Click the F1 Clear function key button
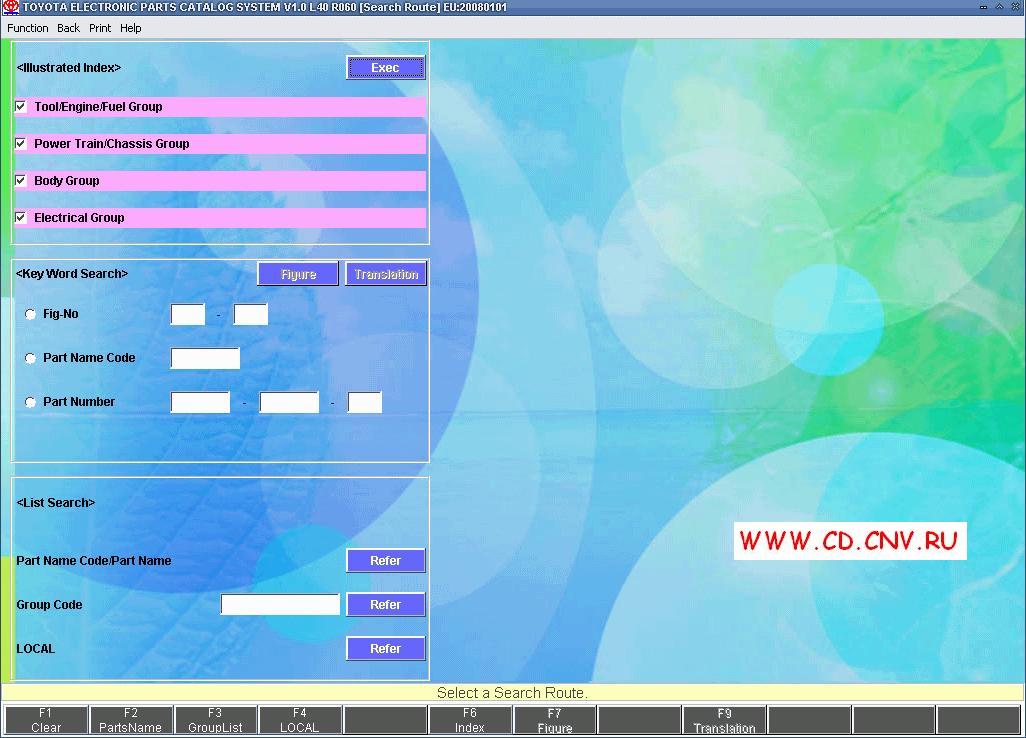 [x=46, y=720]
